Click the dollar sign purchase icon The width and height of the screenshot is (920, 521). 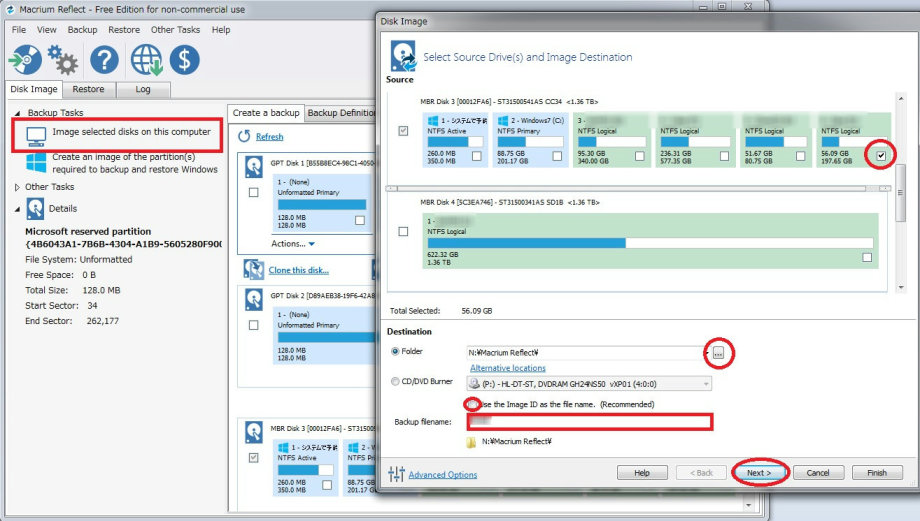(x=184, y=60)
